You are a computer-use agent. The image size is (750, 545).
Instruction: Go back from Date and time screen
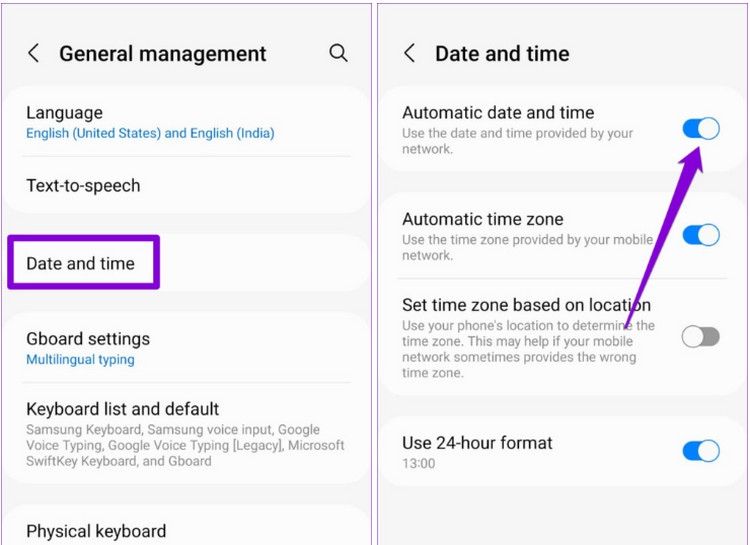(x=409, y=53)
